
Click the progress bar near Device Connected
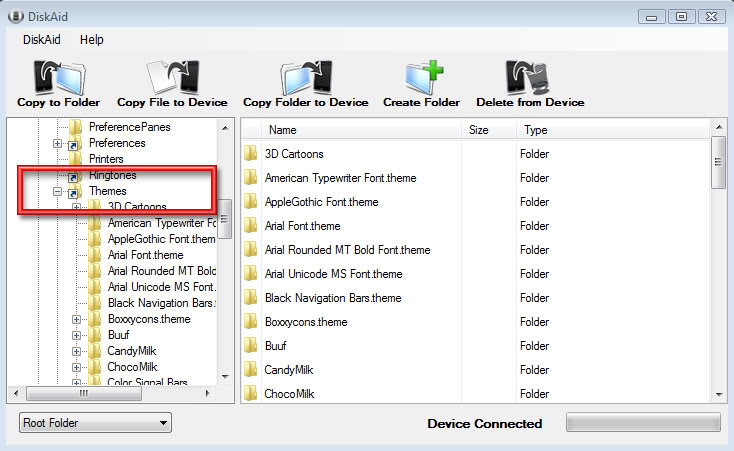(x=643, y=422)
